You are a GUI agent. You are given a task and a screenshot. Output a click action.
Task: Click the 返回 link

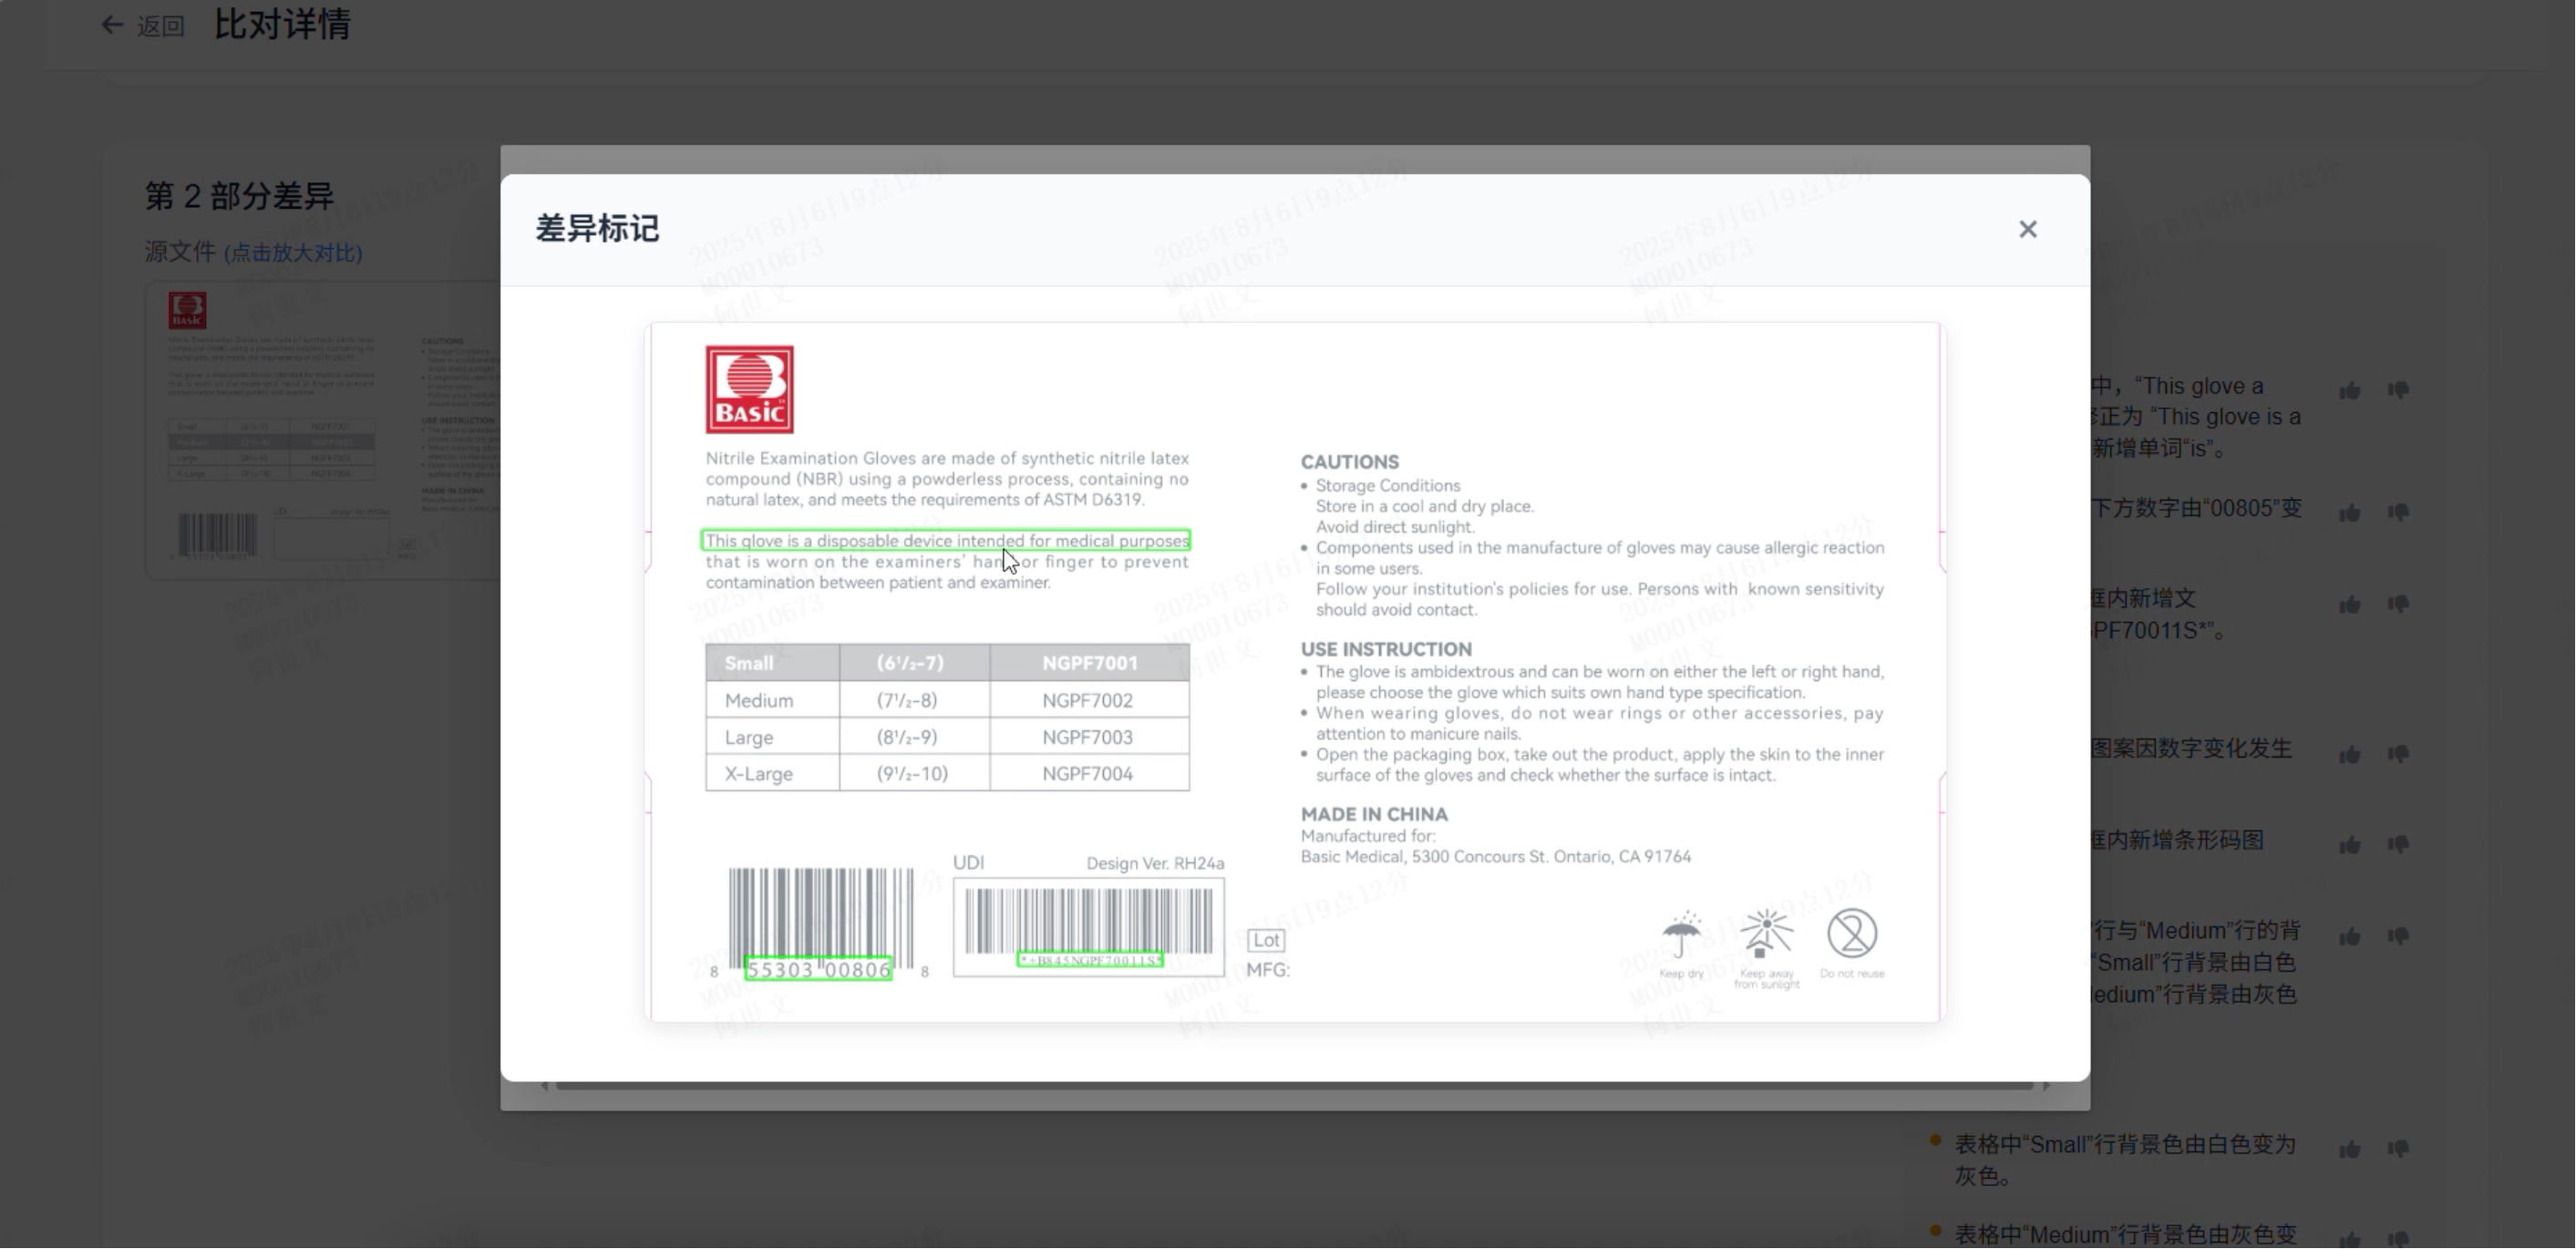[x=160, y=26]
